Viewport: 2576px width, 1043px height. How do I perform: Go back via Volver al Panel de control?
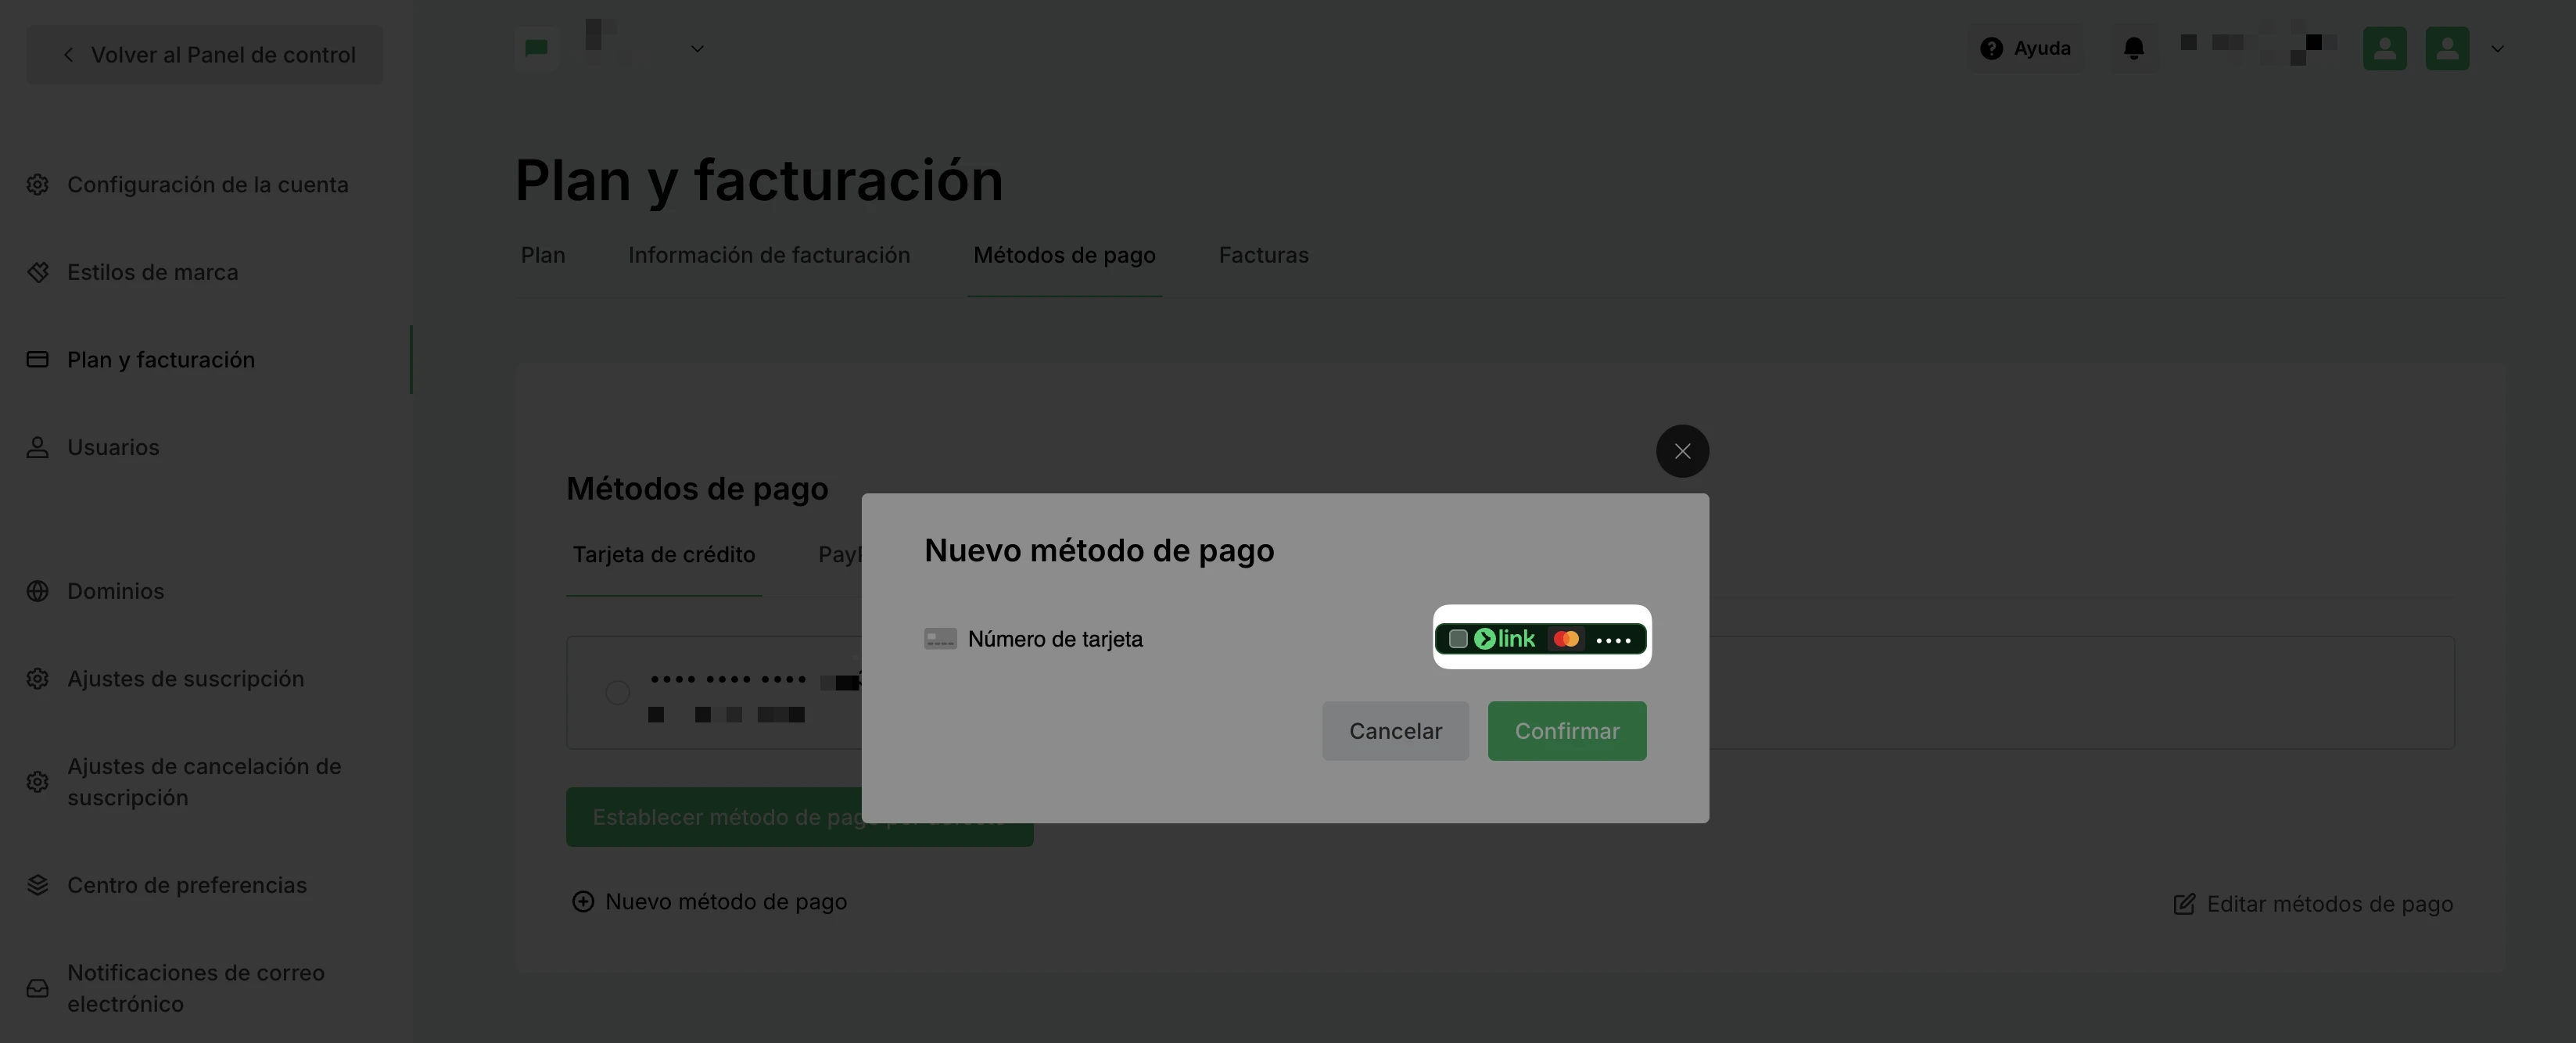click(205, 55)
